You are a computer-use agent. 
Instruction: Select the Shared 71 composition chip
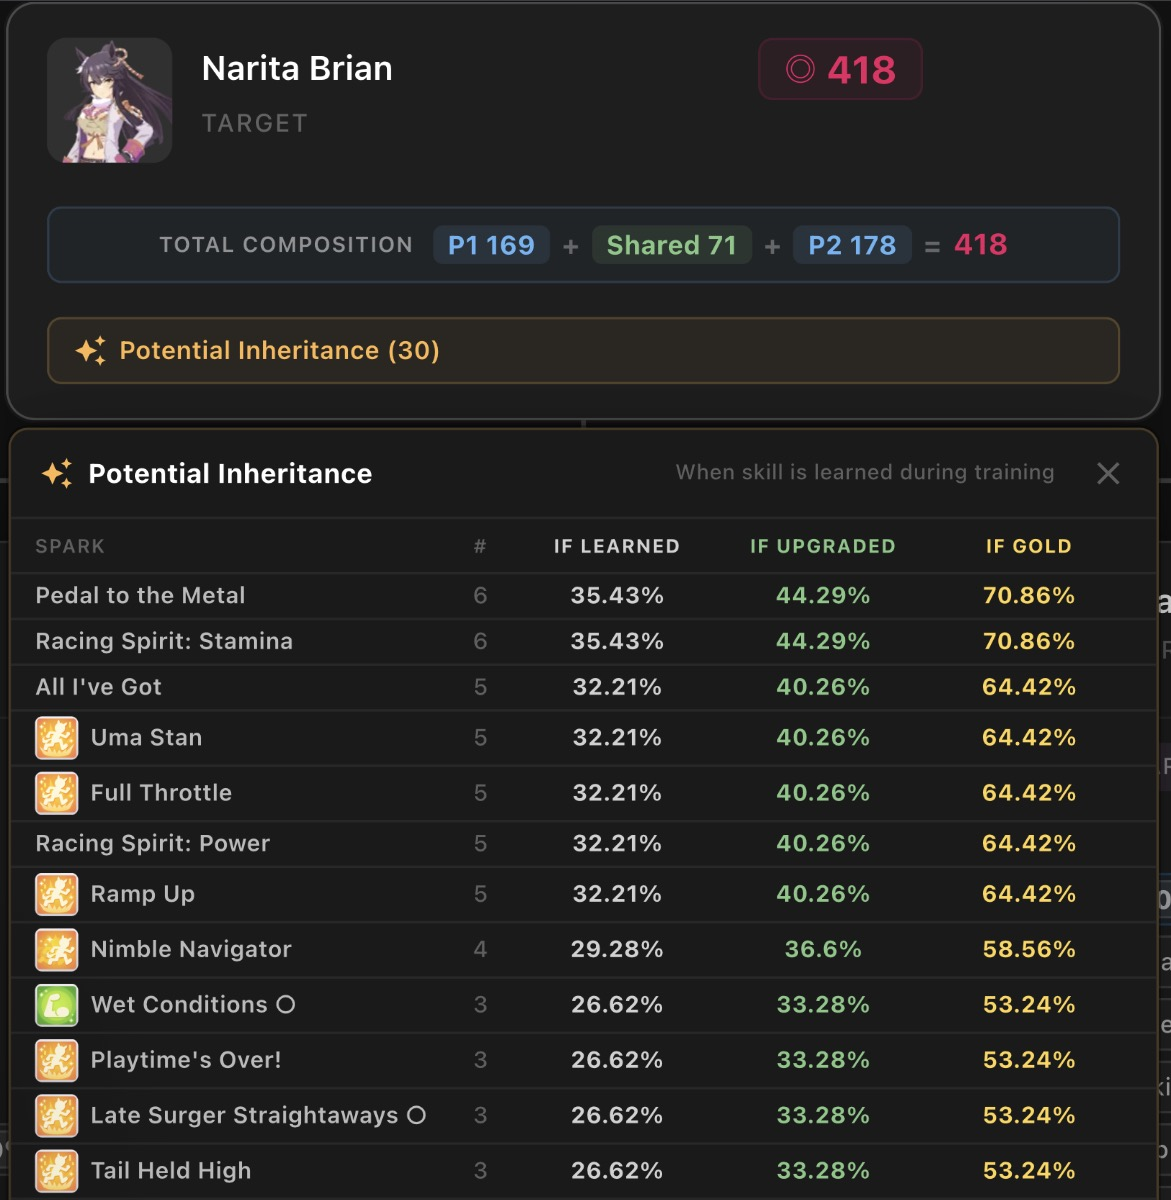[672, 245]
